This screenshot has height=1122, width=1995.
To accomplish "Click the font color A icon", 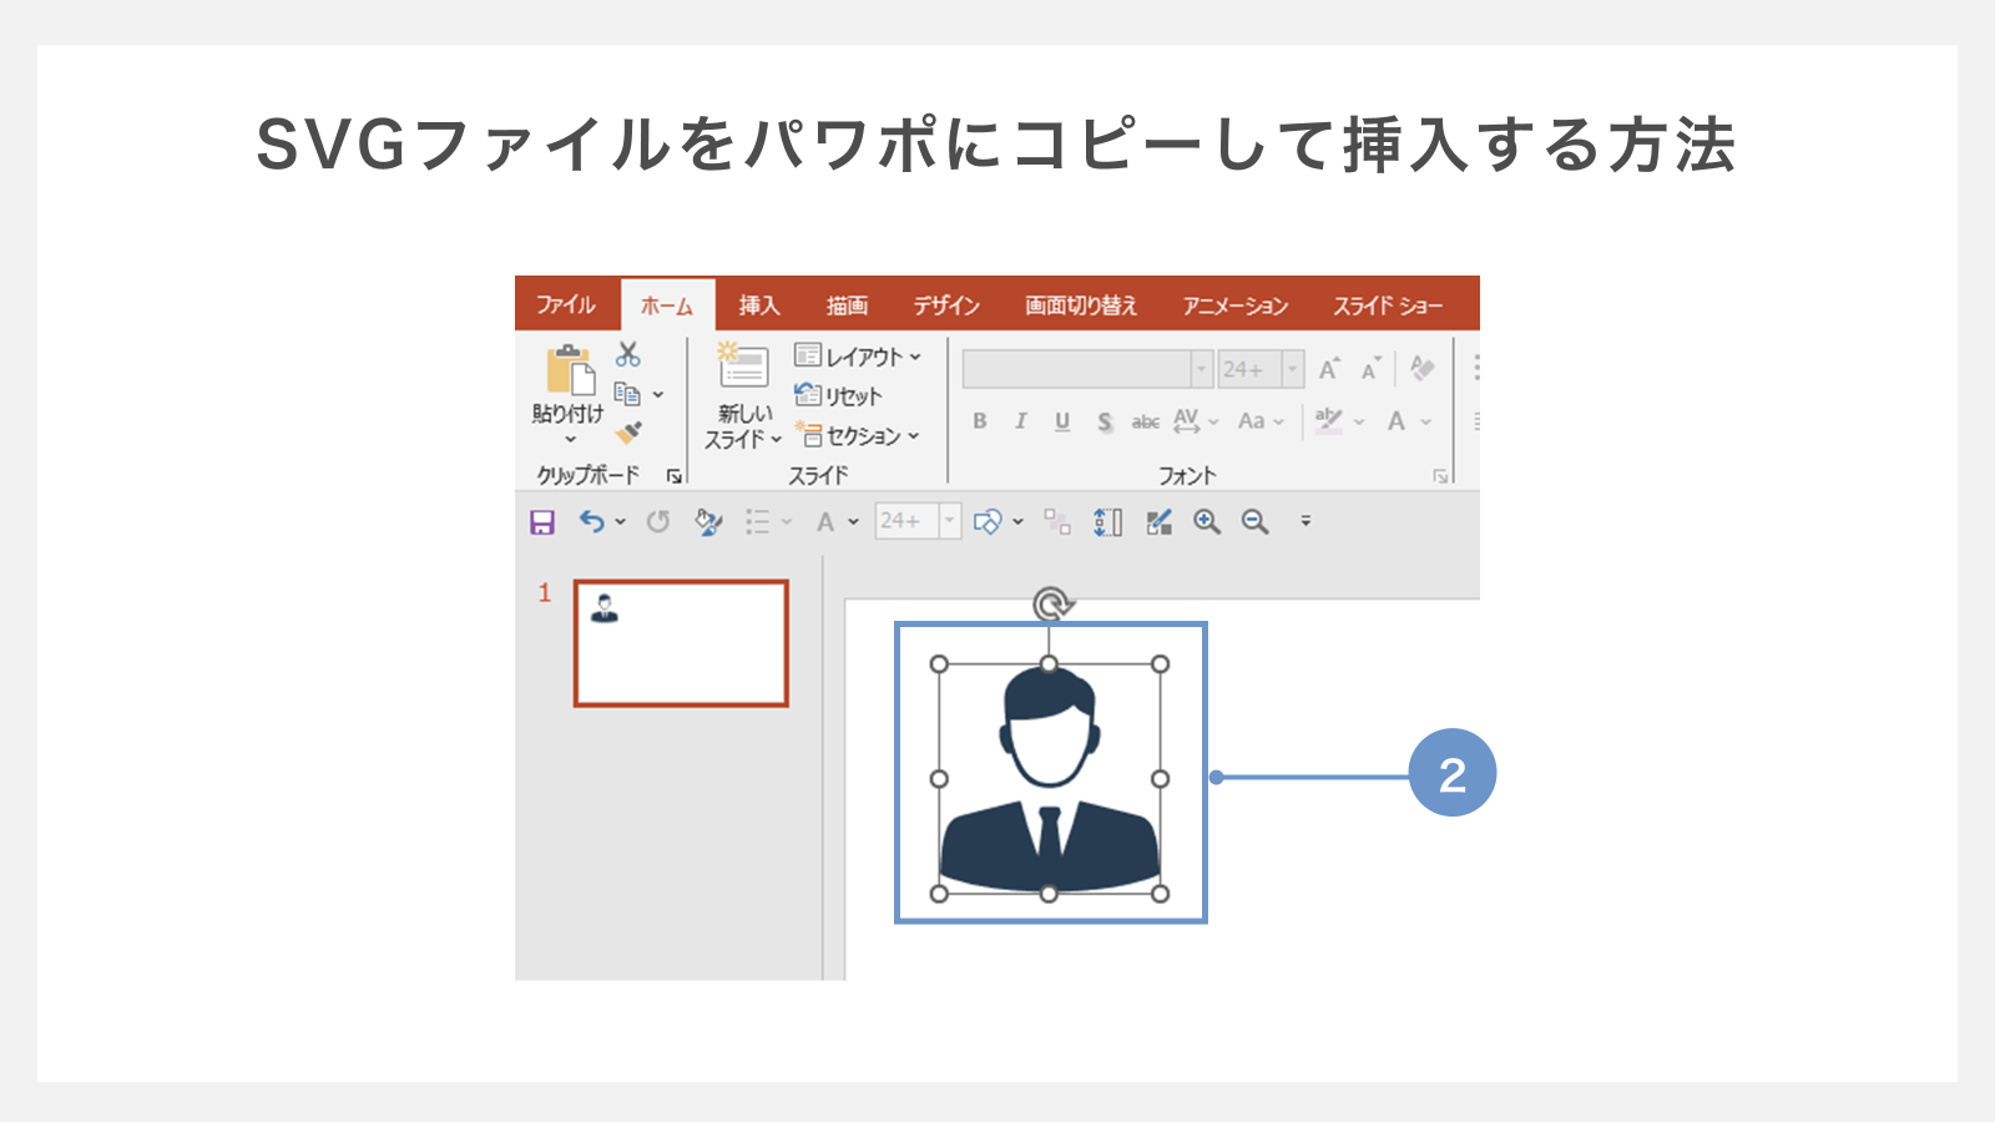I will click(x=1396, y=421).
